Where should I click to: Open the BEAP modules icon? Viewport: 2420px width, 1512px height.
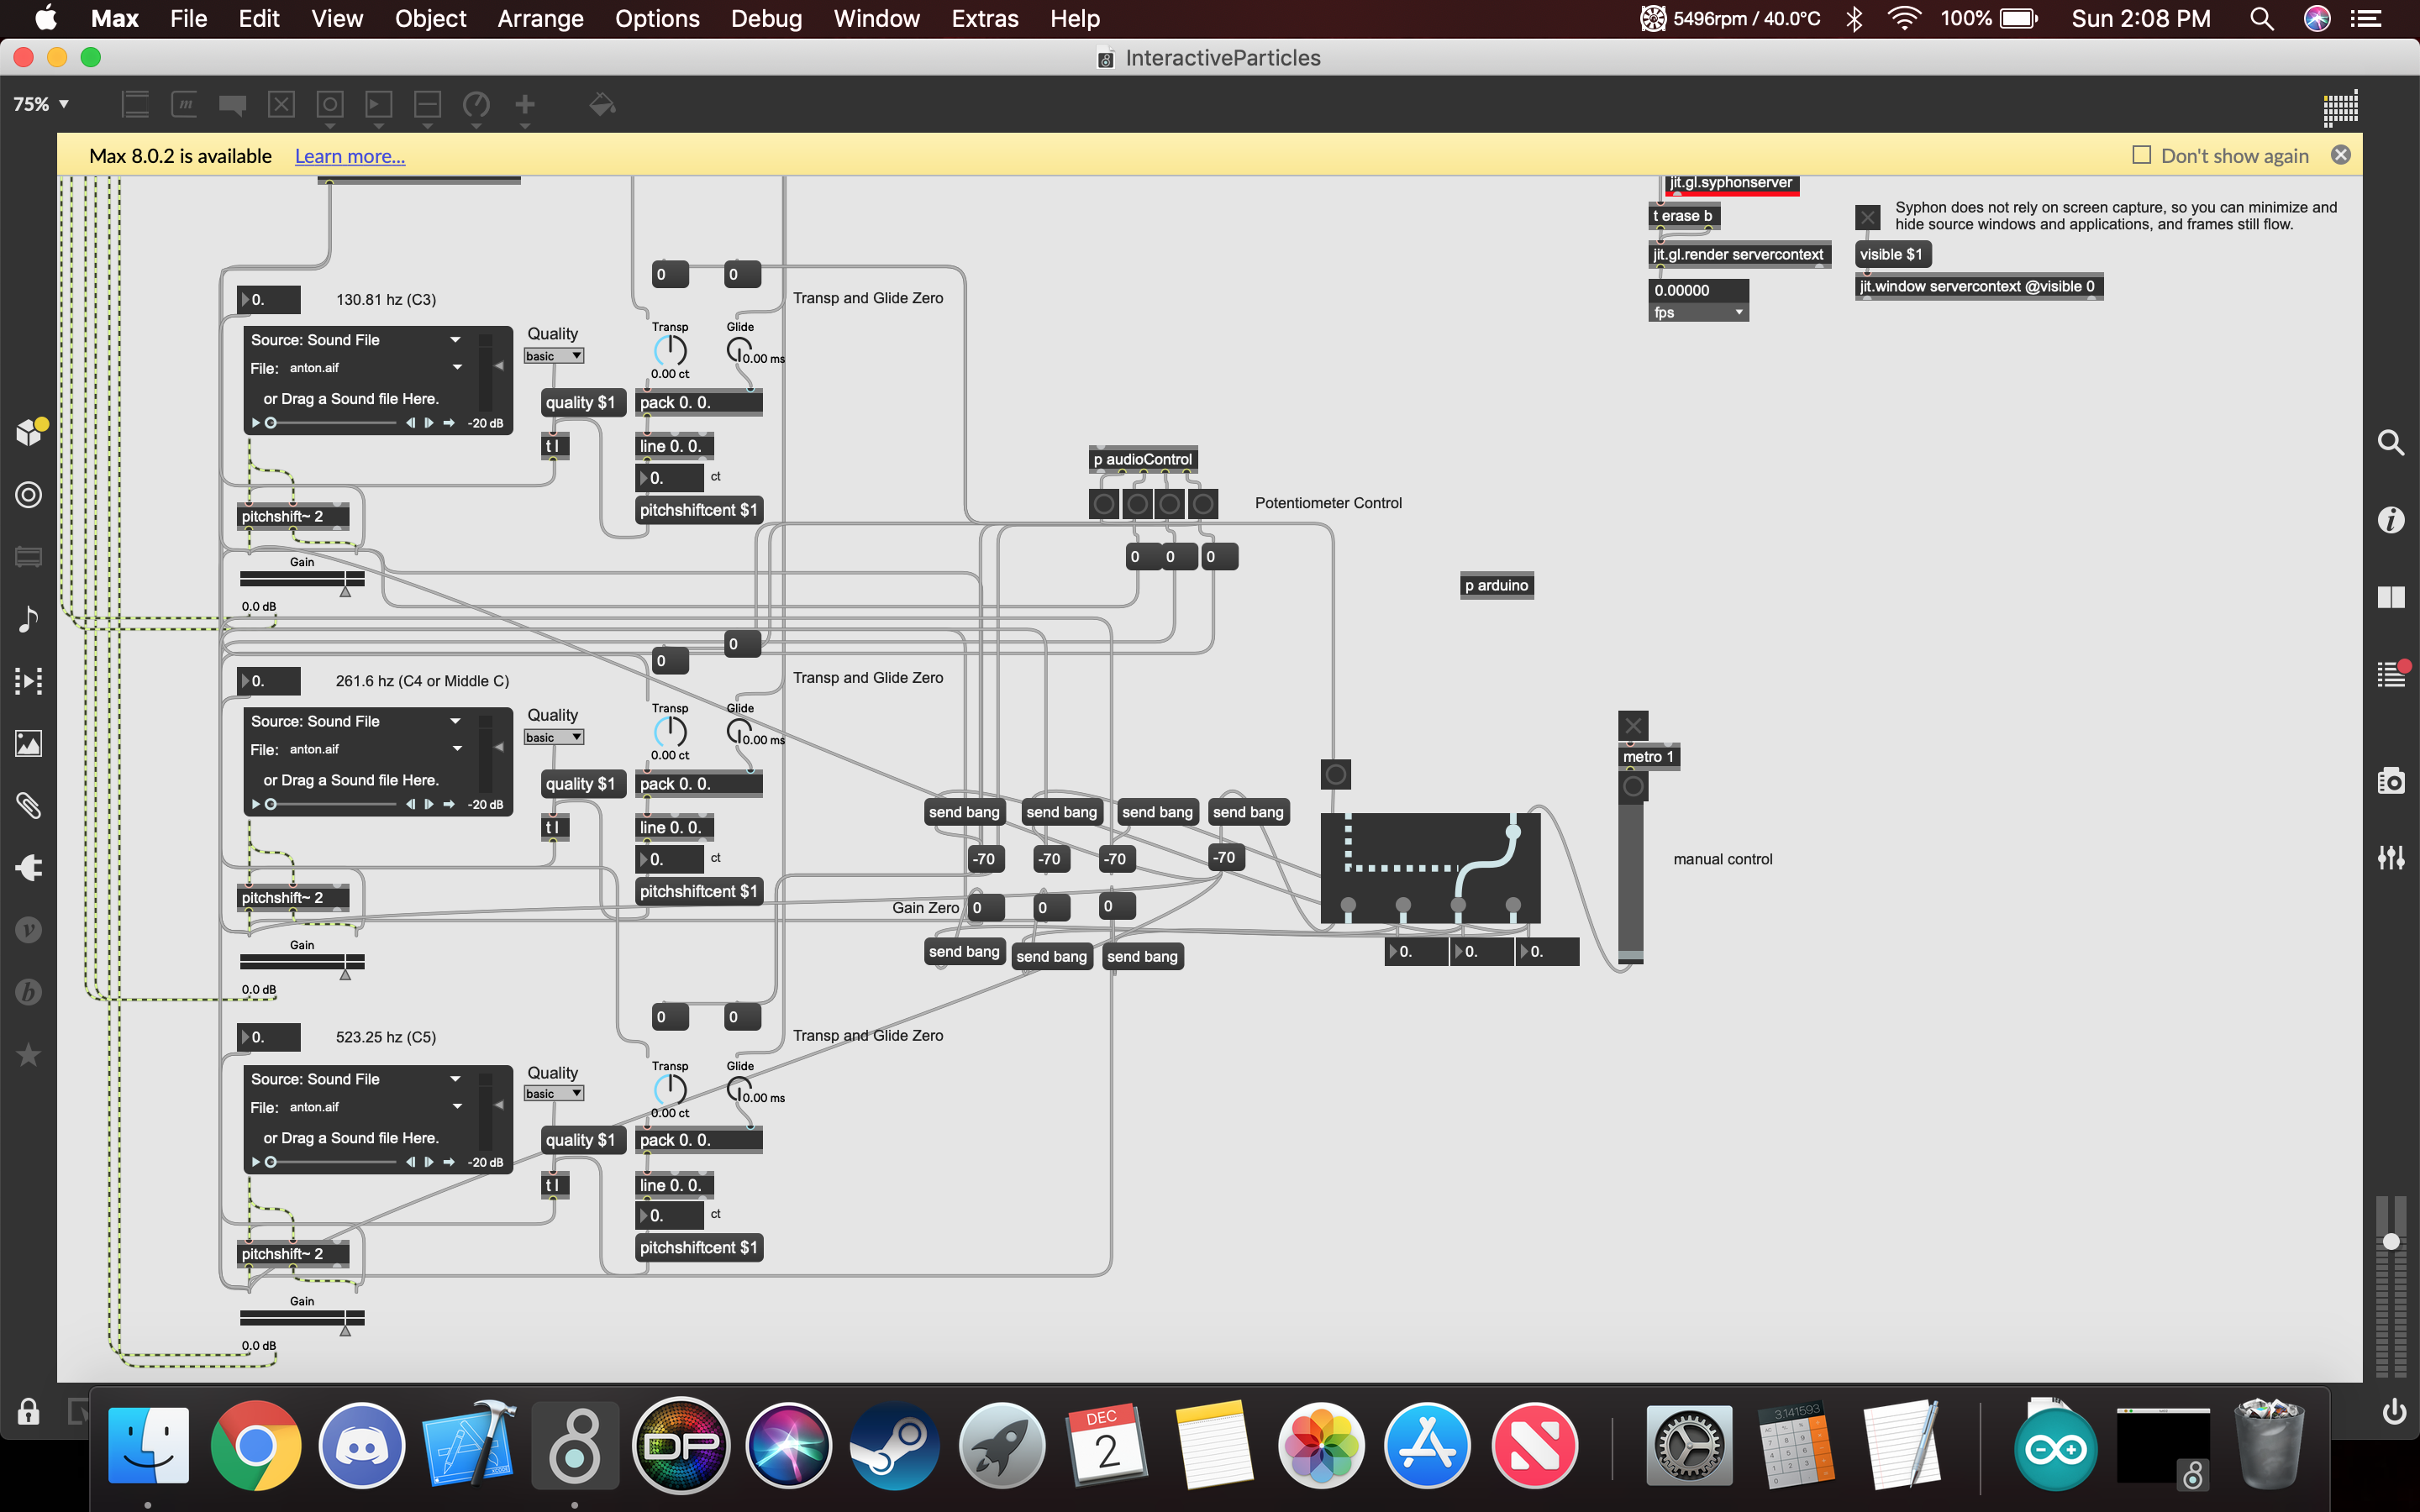coord(28,991)
